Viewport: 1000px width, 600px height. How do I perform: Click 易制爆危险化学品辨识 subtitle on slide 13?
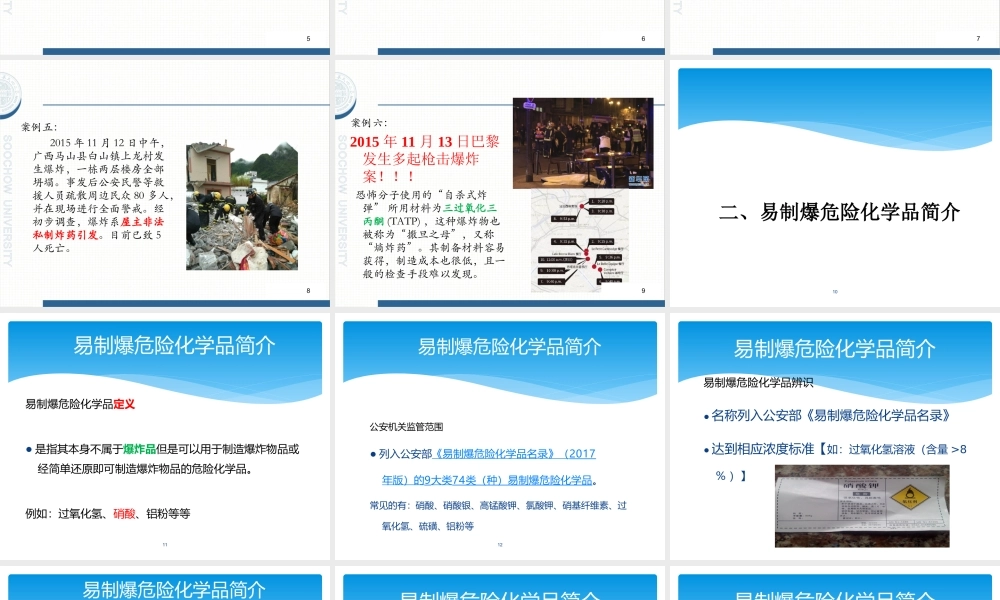tap(758, 383)
